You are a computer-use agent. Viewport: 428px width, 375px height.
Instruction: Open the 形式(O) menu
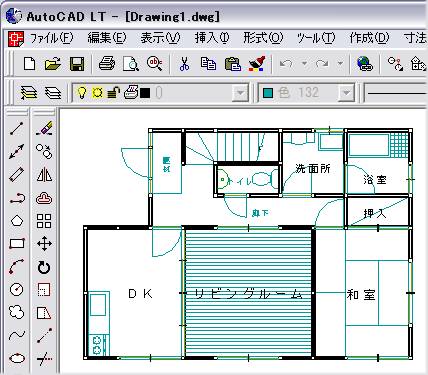click(263, 38)
